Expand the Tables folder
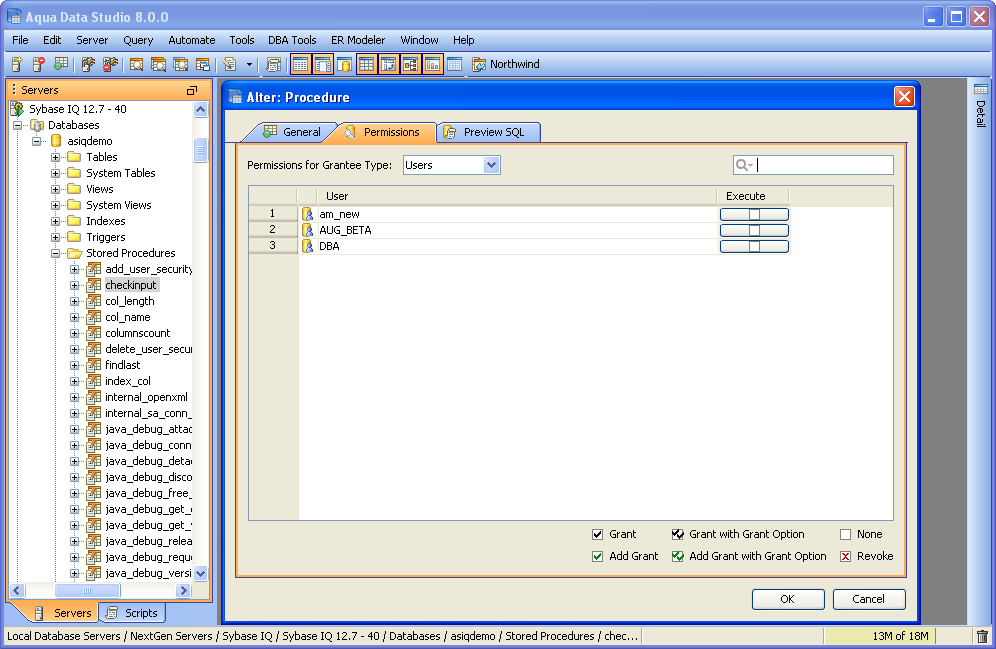This screenshot has height=649, width=996. (56, 157)
